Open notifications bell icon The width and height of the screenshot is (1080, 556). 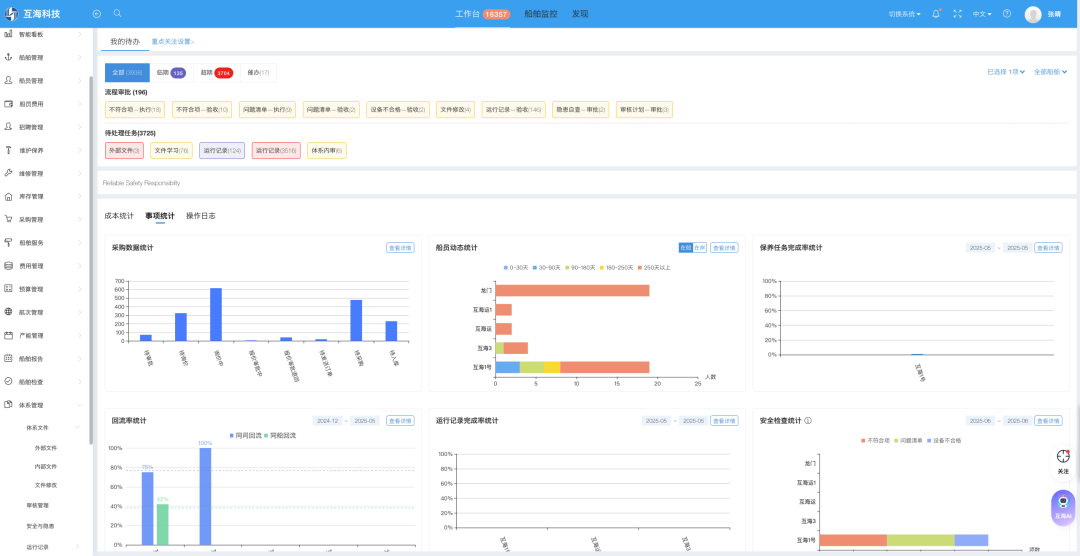click(936, 14)
